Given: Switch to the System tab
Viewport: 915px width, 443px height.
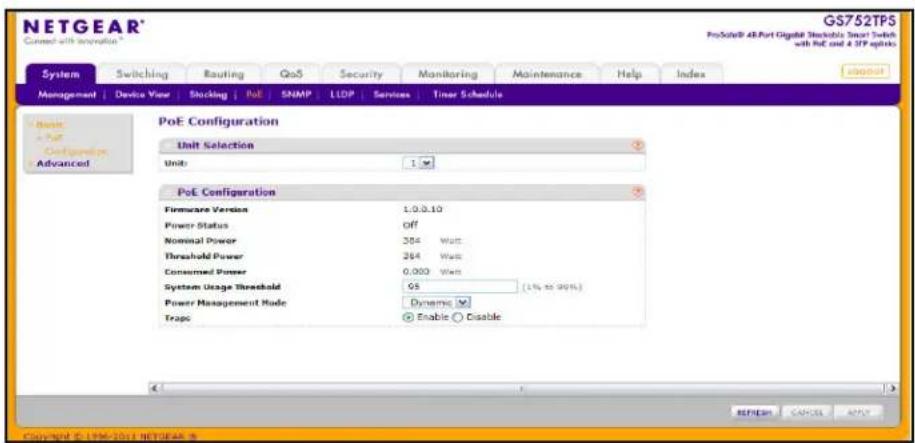Looking at the screenshot, I should click(60, 74).
